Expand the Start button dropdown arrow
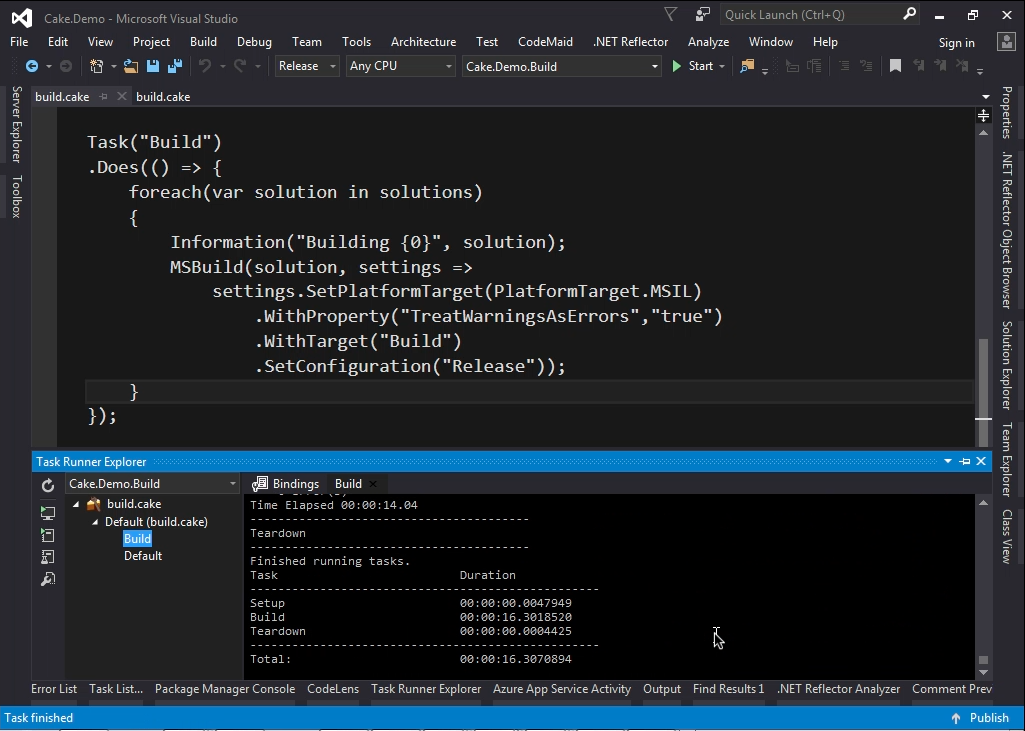 pyautogui.click(x=722, y=66)
